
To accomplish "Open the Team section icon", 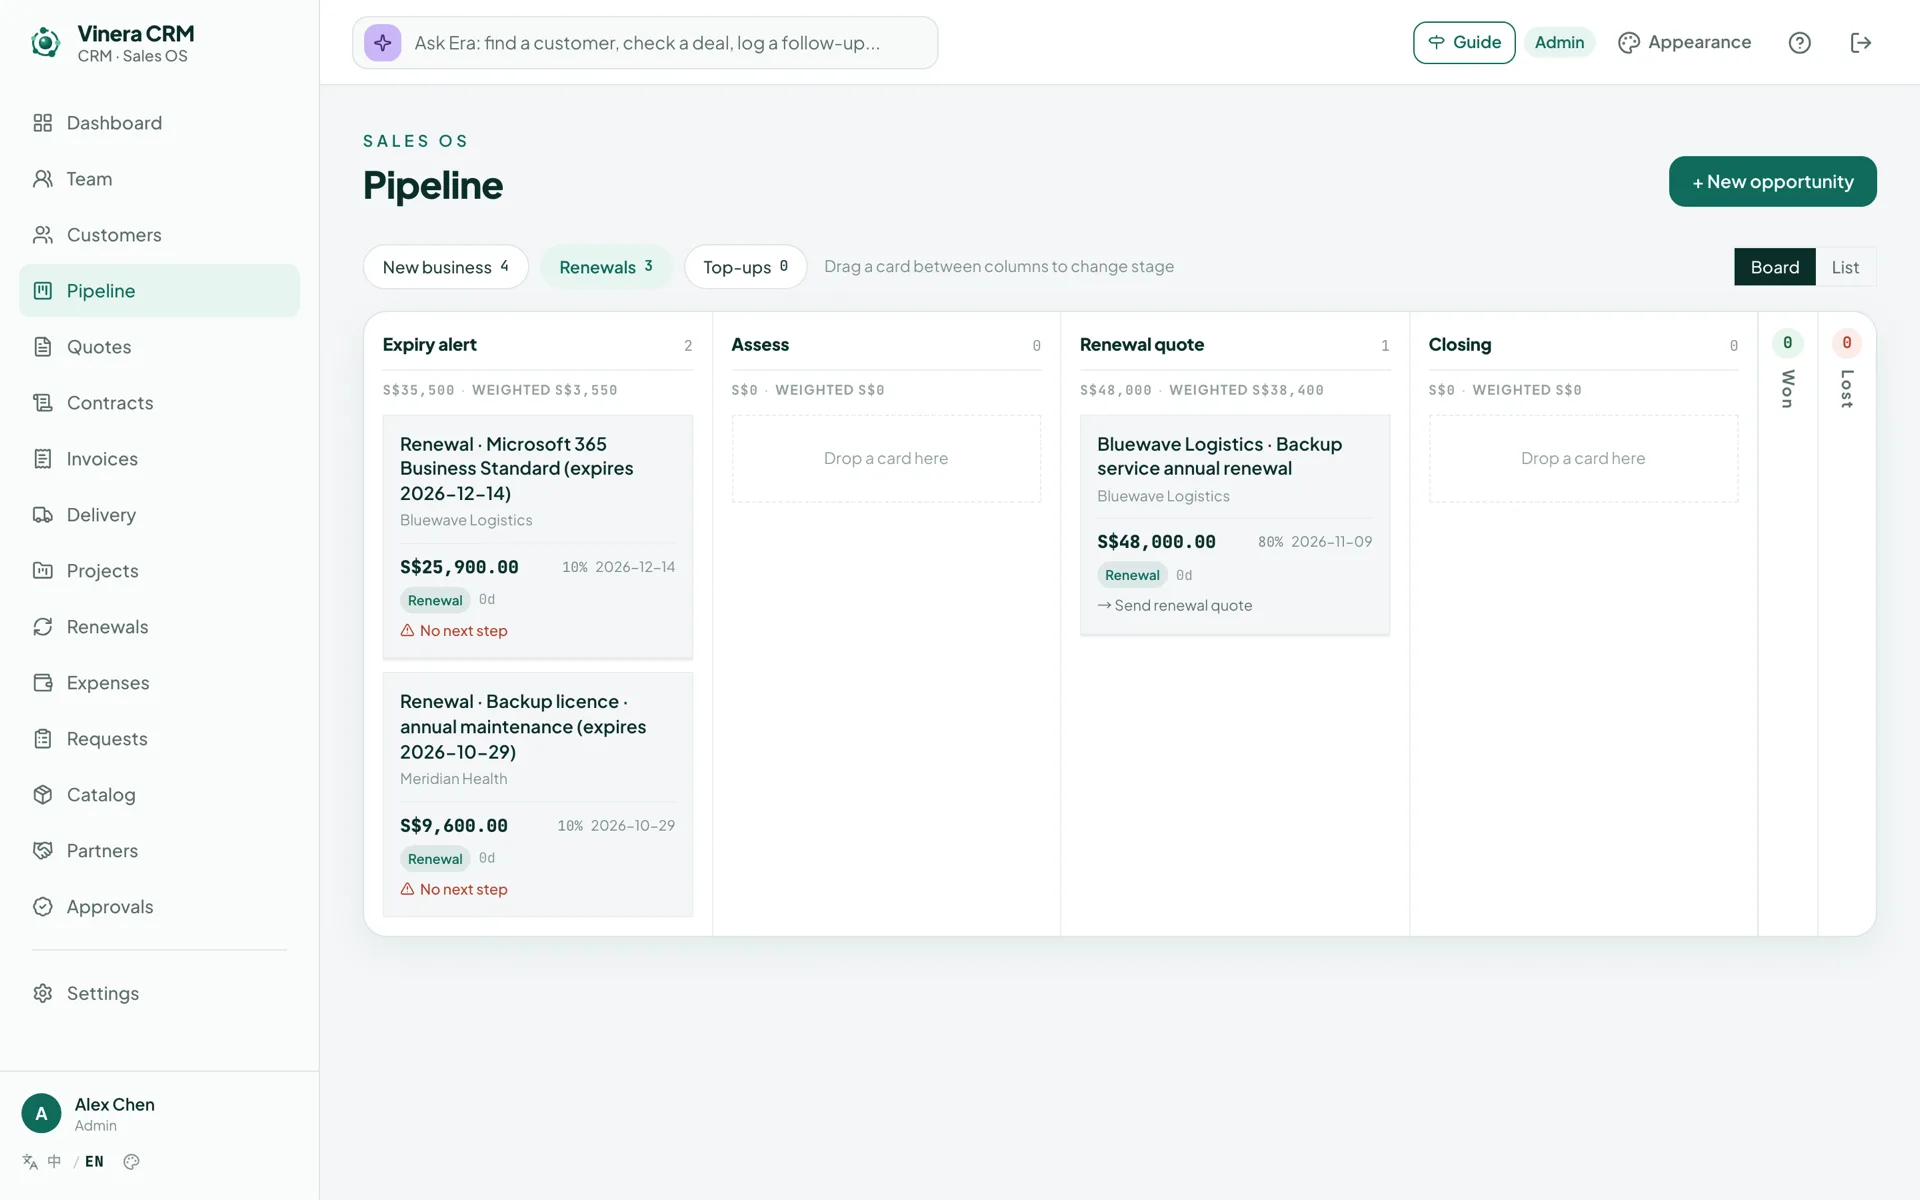I will click(x=42, y=179).
